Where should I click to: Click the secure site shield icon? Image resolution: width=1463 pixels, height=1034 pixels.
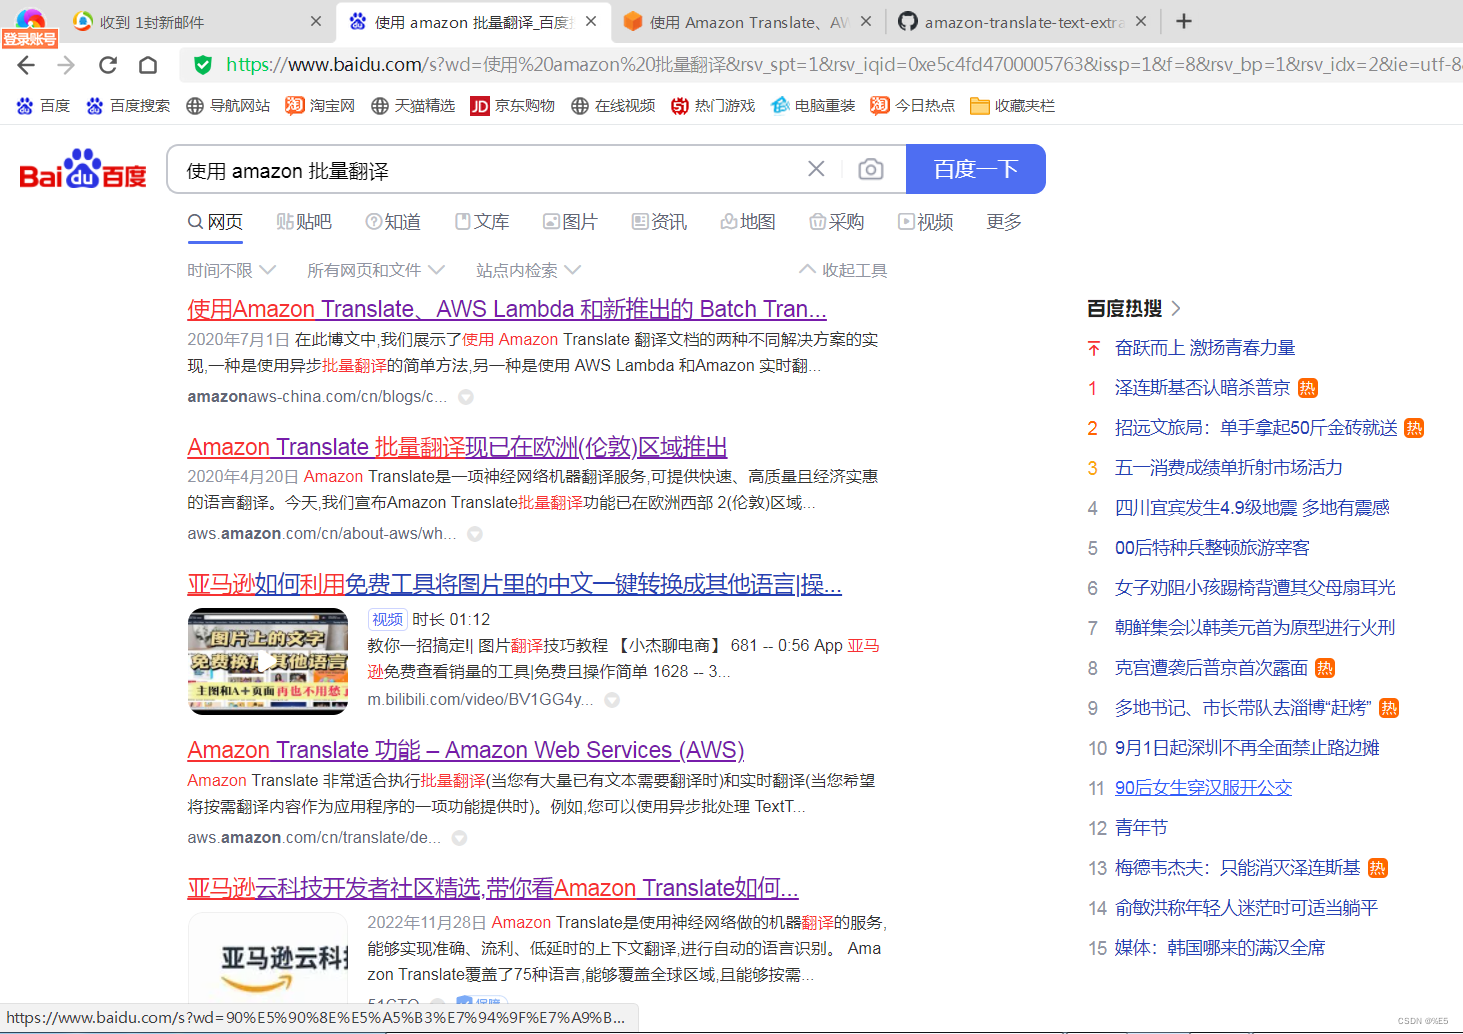(x=203, y=65)
